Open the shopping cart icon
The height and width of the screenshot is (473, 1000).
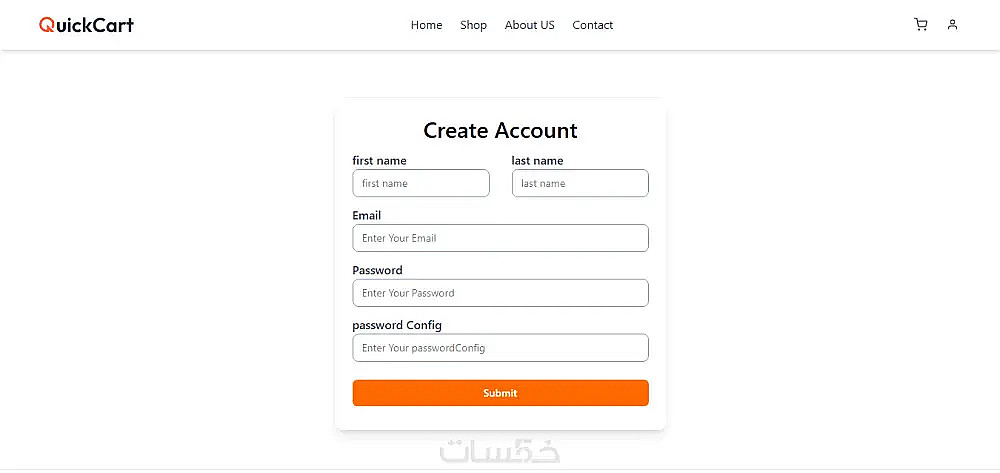(921, 25)
